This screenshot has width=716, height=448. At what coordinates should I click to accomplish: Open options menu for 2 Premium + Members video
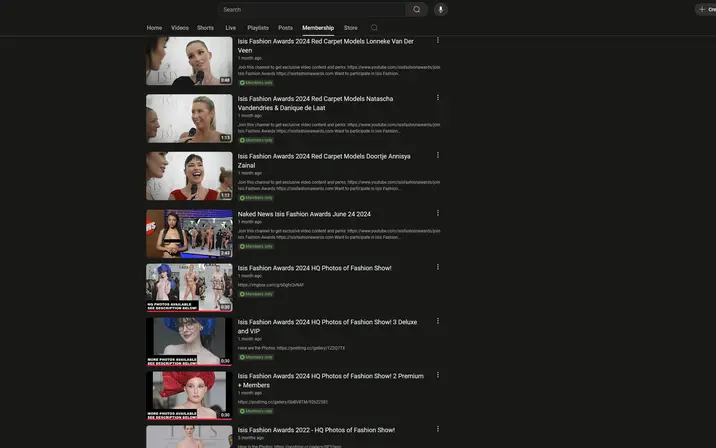point(437,375)
